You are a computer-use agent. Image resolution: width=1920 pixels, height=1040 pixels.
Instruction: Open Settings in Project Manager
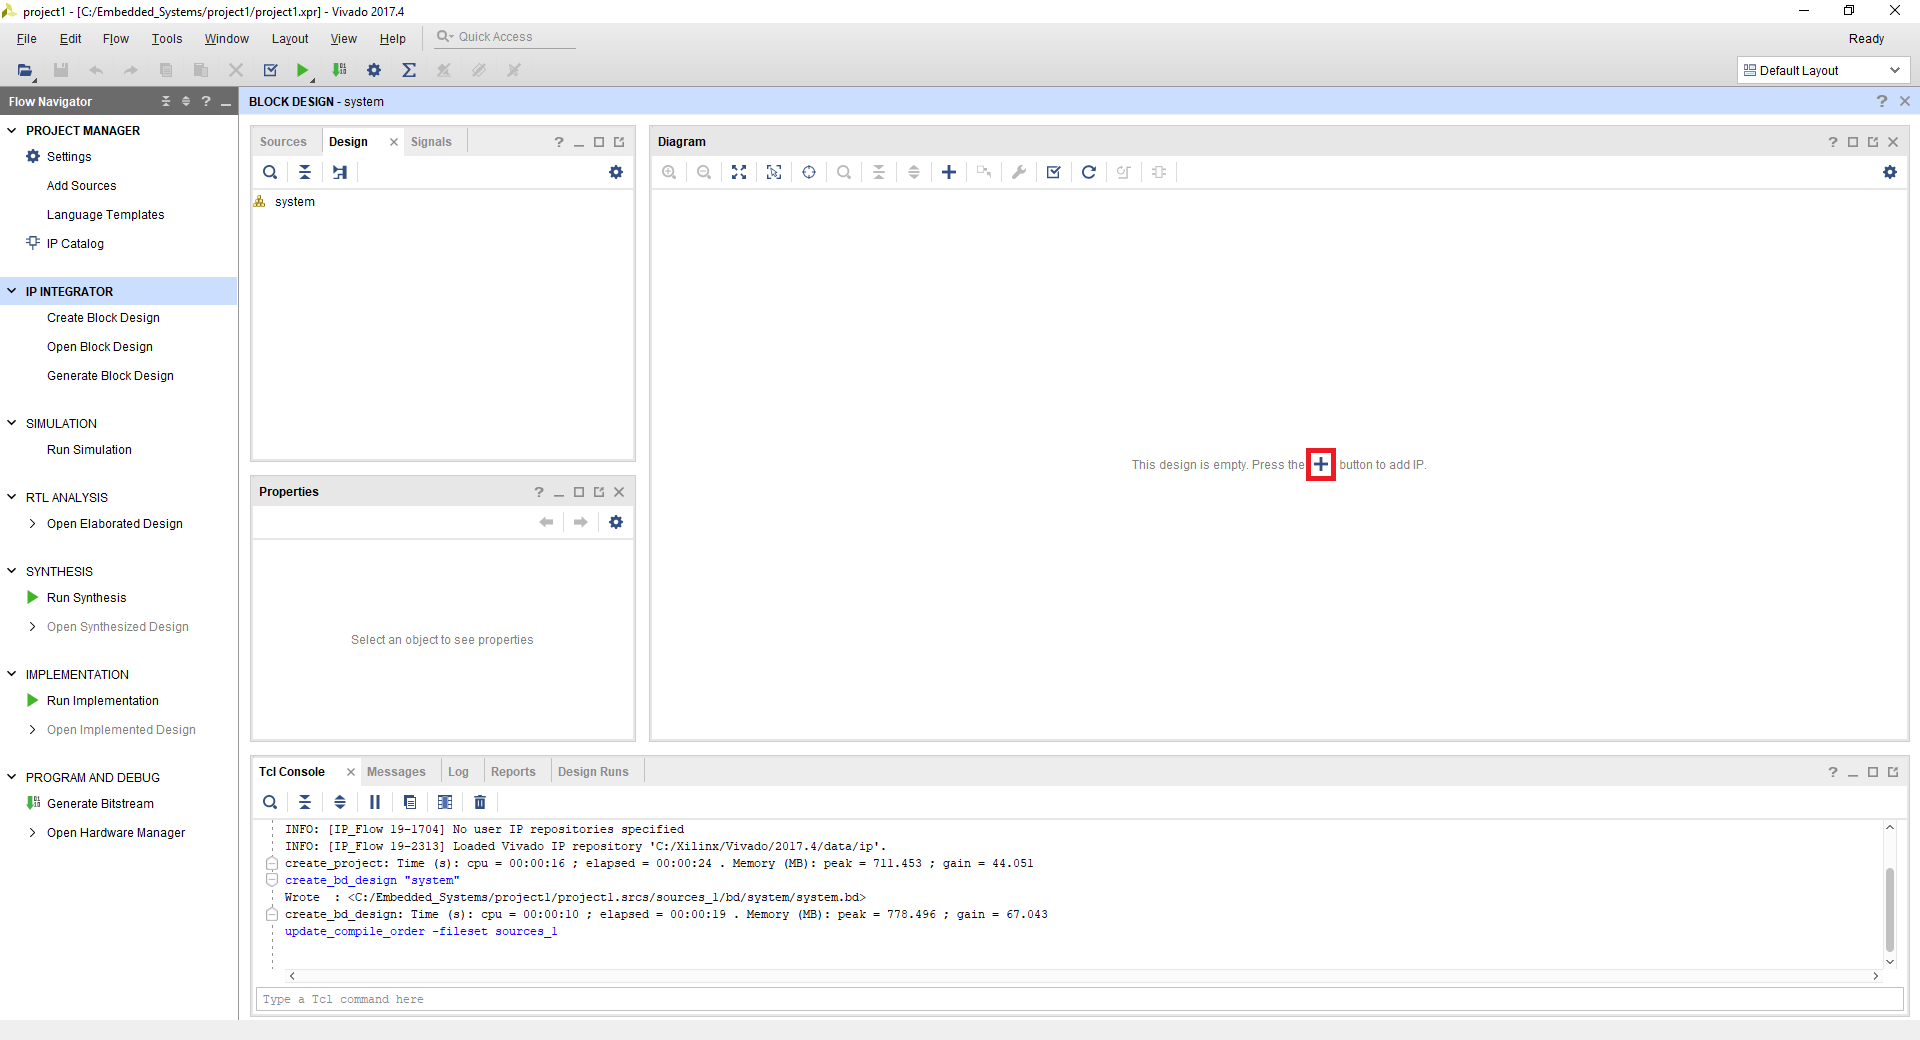(x=69, y=157)
